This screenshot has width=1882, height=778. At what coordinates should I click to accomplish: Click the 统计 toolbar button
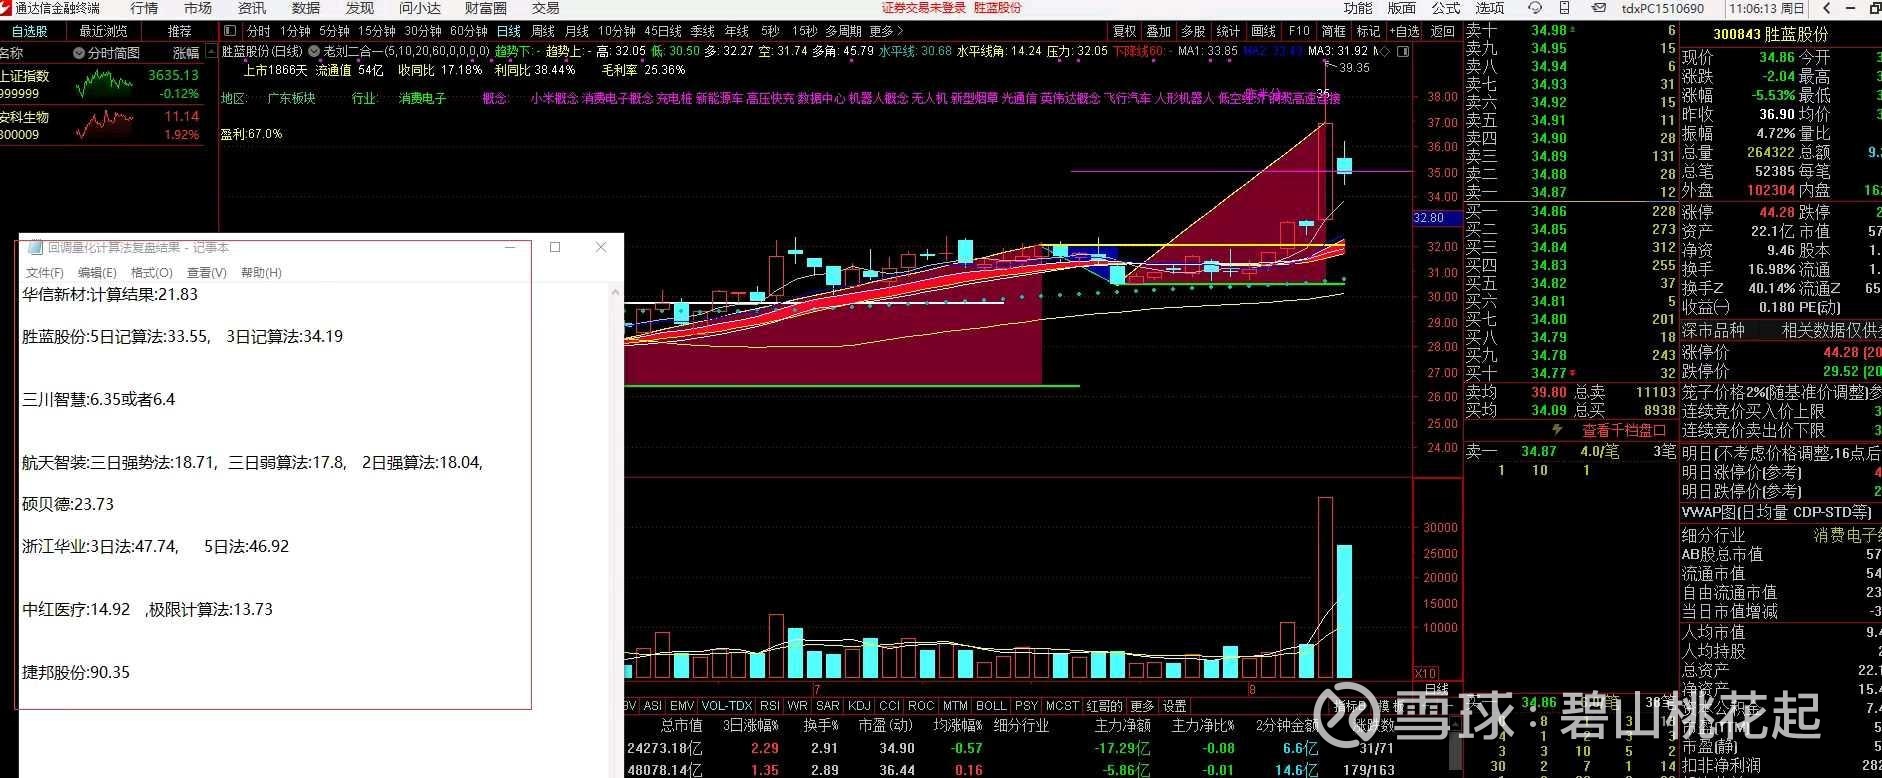pyautogui.click(x=1228, y=31)
